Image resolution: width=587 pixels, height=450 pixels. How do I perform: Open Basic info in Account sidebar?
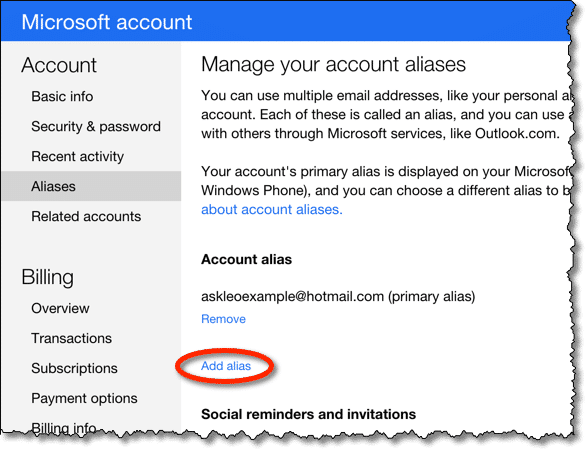(62, 96)
